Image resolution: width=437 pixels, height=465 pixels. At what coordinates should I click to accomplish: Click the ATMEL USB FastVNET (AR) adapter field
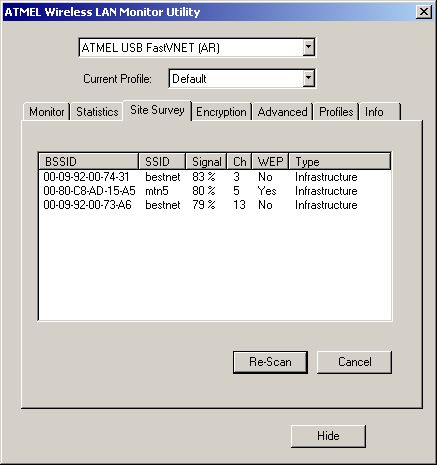197,48
